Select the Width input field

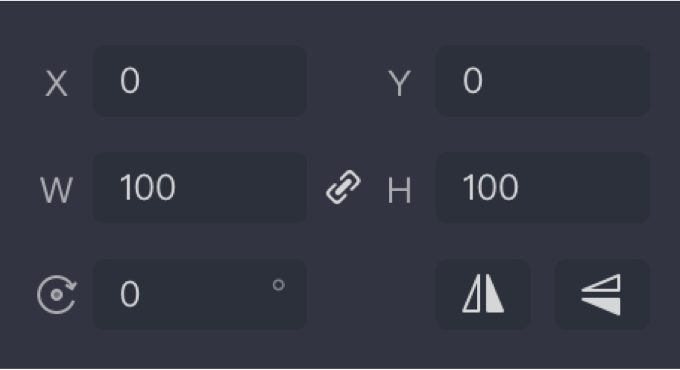[x=200, y=187]
